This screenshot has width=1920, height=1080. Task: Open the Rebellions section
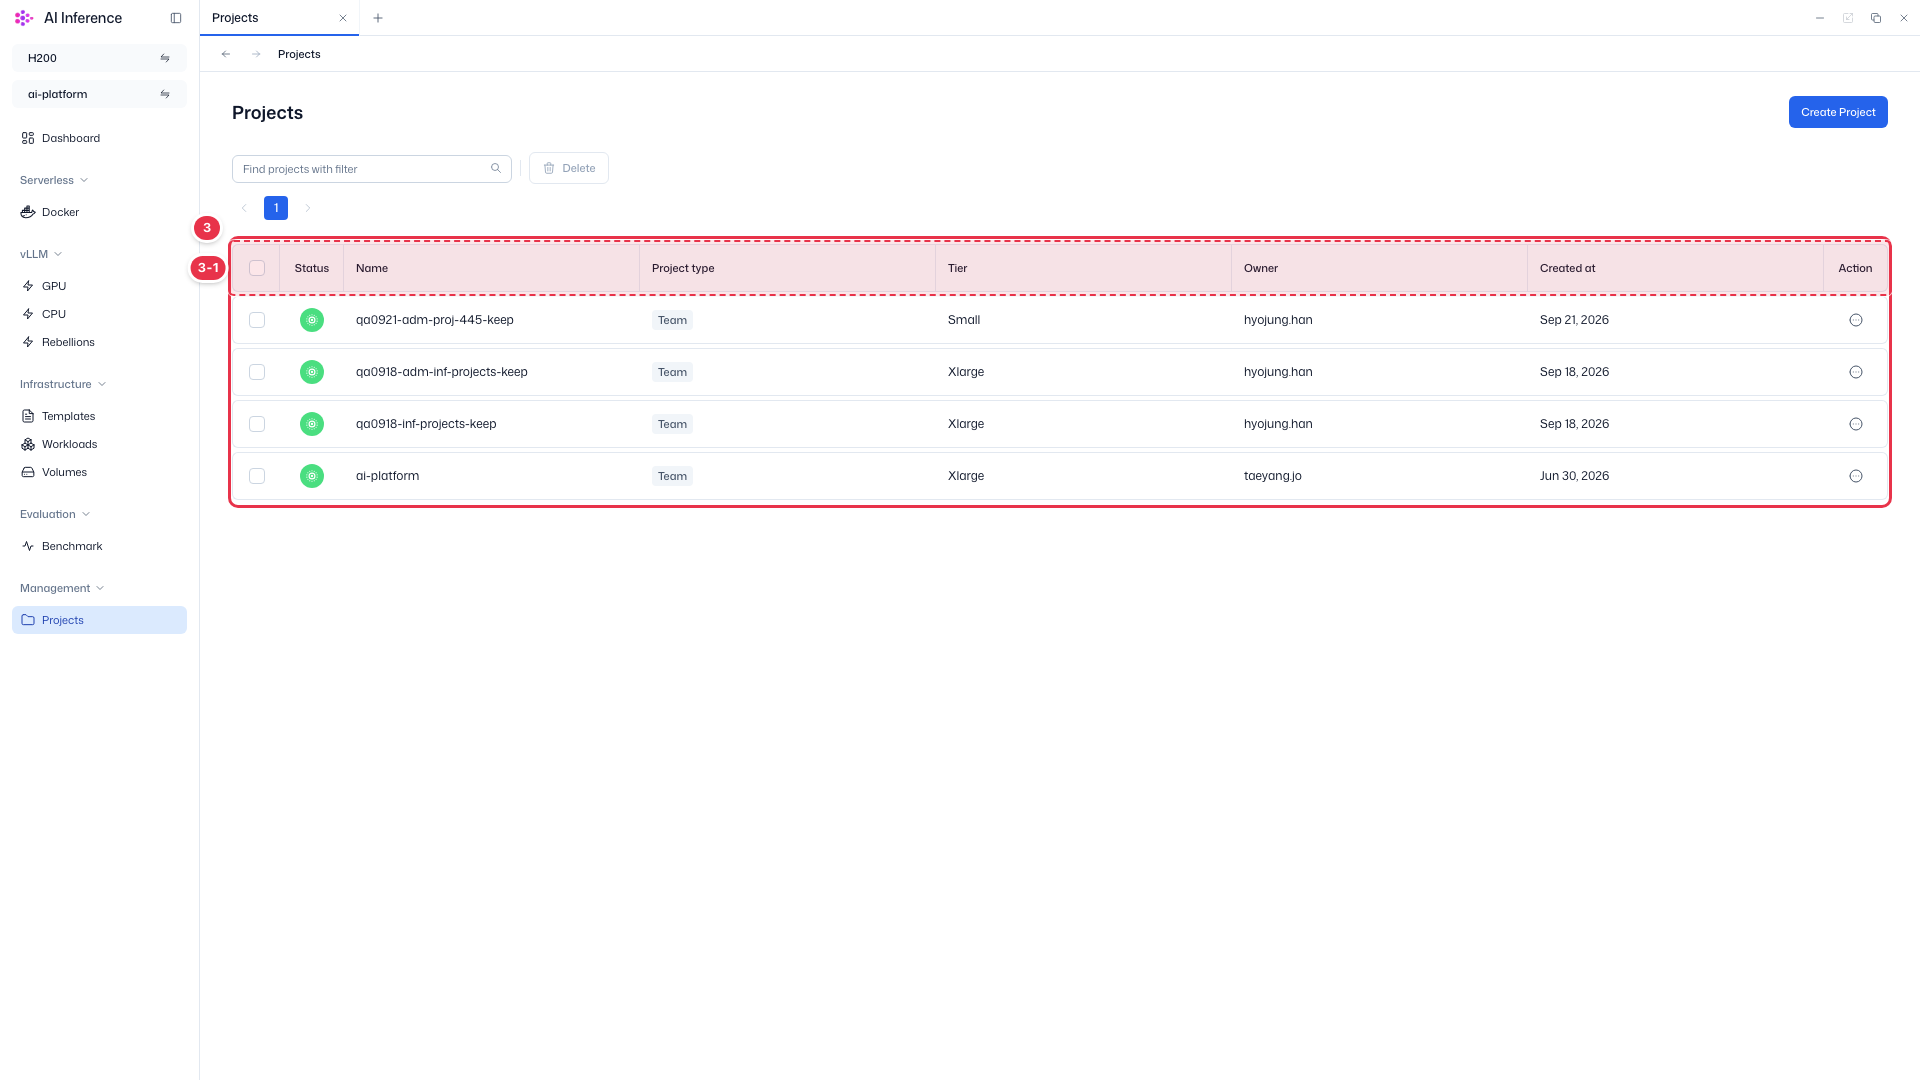[x=99, y=342]
